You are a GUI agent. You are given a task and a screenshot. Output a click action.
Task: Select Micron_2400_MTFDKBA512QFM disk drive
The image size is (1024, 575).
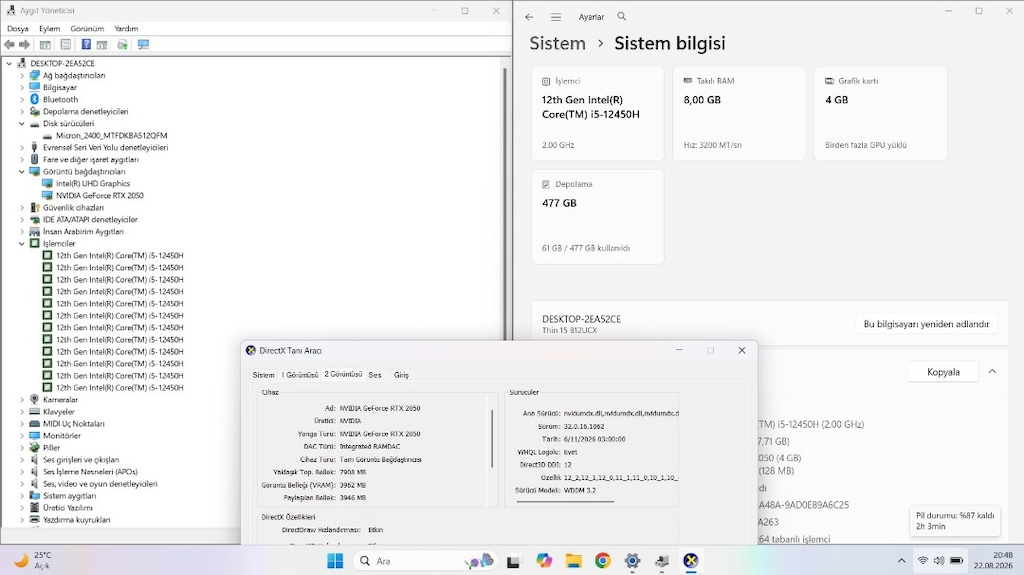[x=111, y=136]
